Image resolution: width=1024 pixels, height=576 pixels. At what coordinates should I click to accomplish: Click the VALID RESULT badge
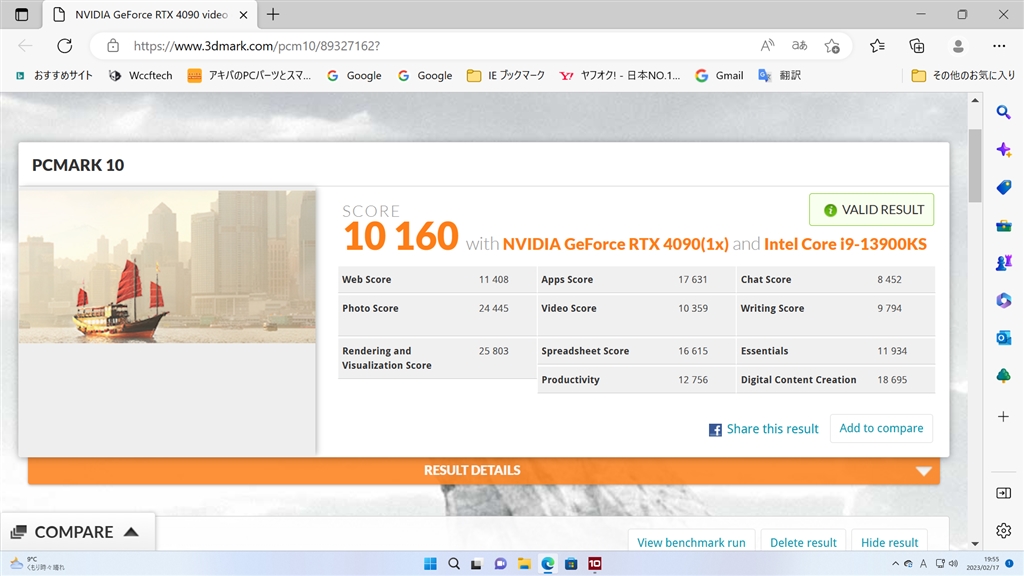point(871,210)
